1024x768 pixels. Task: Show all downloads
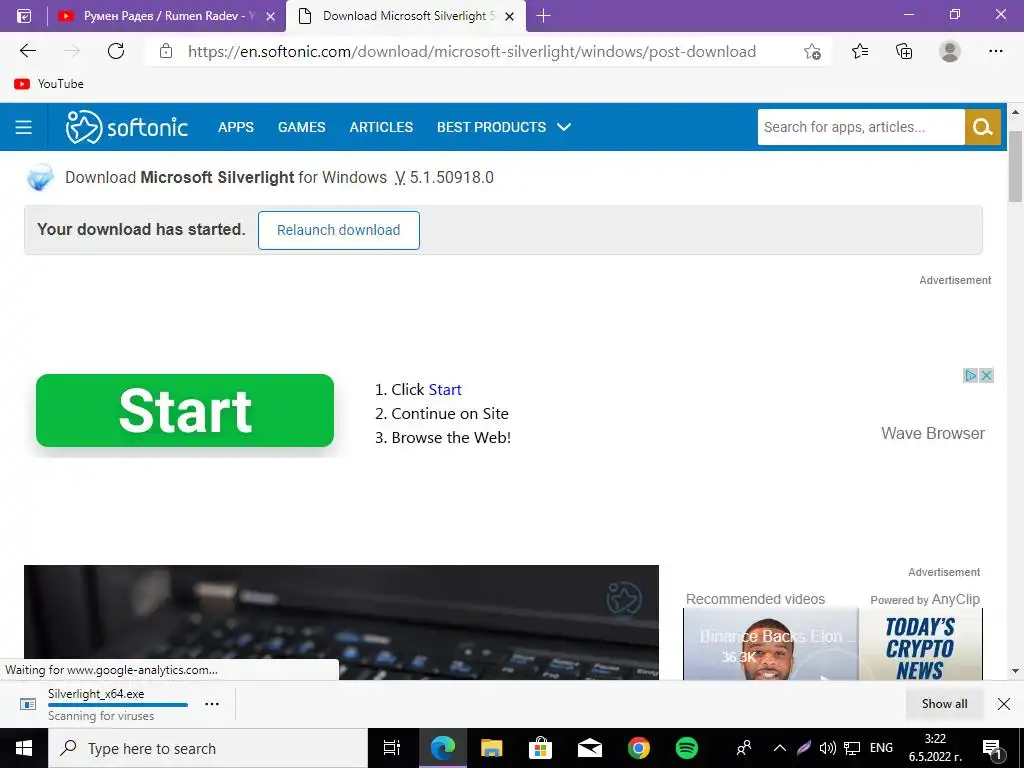[x=944, y=703]
